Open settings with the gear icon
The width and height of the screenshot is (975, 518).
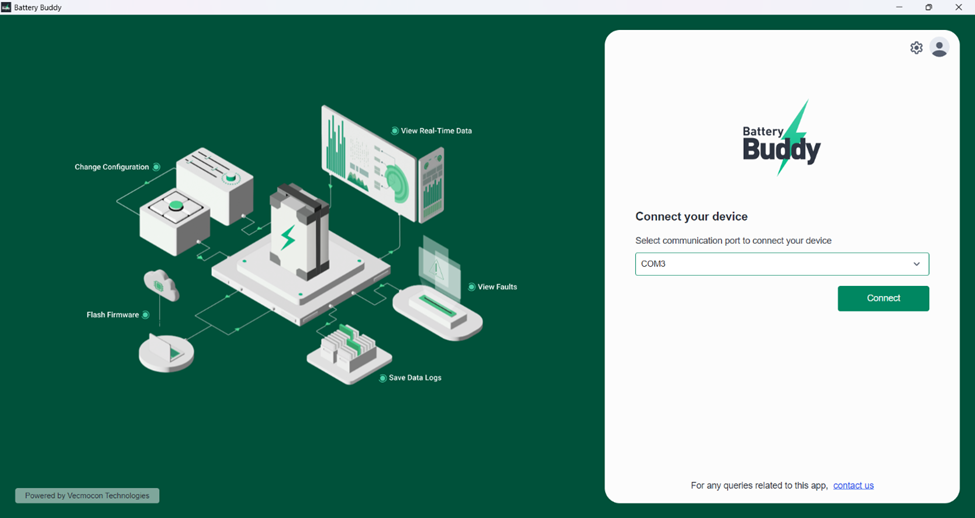coord(916,48)
